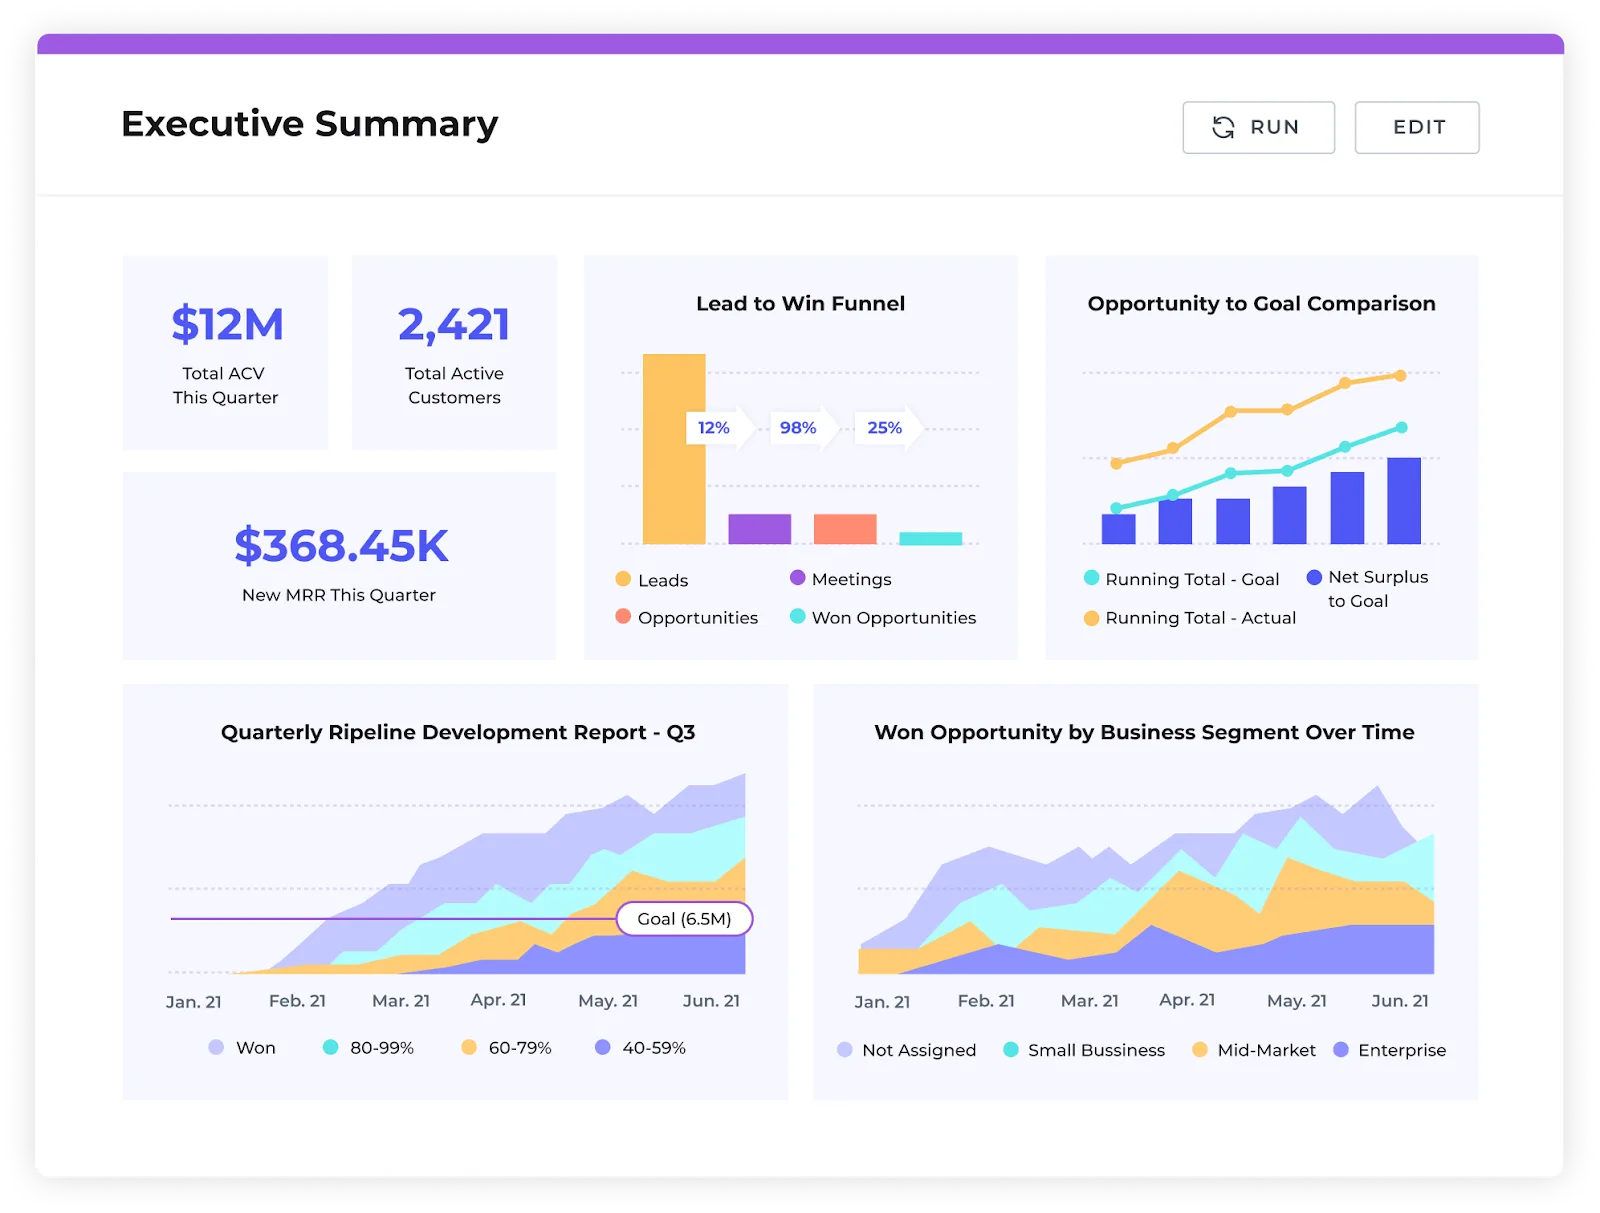Image resolution: width=1600 pixels, height=1213 pixels.
Task: Click Mar. 21 label on segment chart
Action: [x=1090, y=1001]
